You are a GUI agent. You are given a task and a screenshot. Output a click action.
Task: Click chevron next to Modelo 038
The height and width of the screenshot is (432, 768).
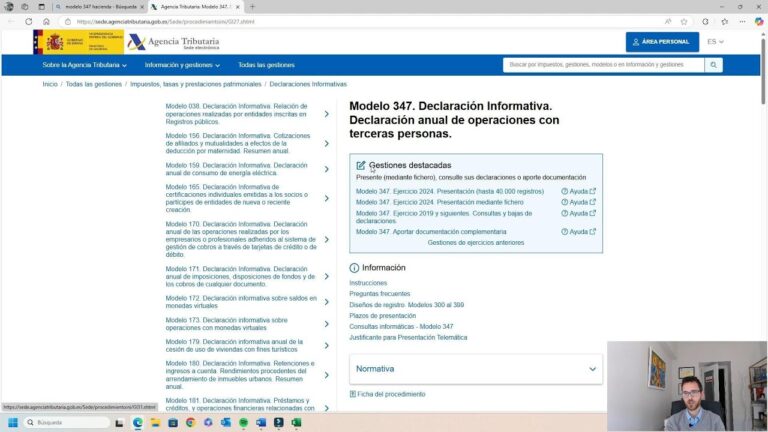(x=327, y=114)
